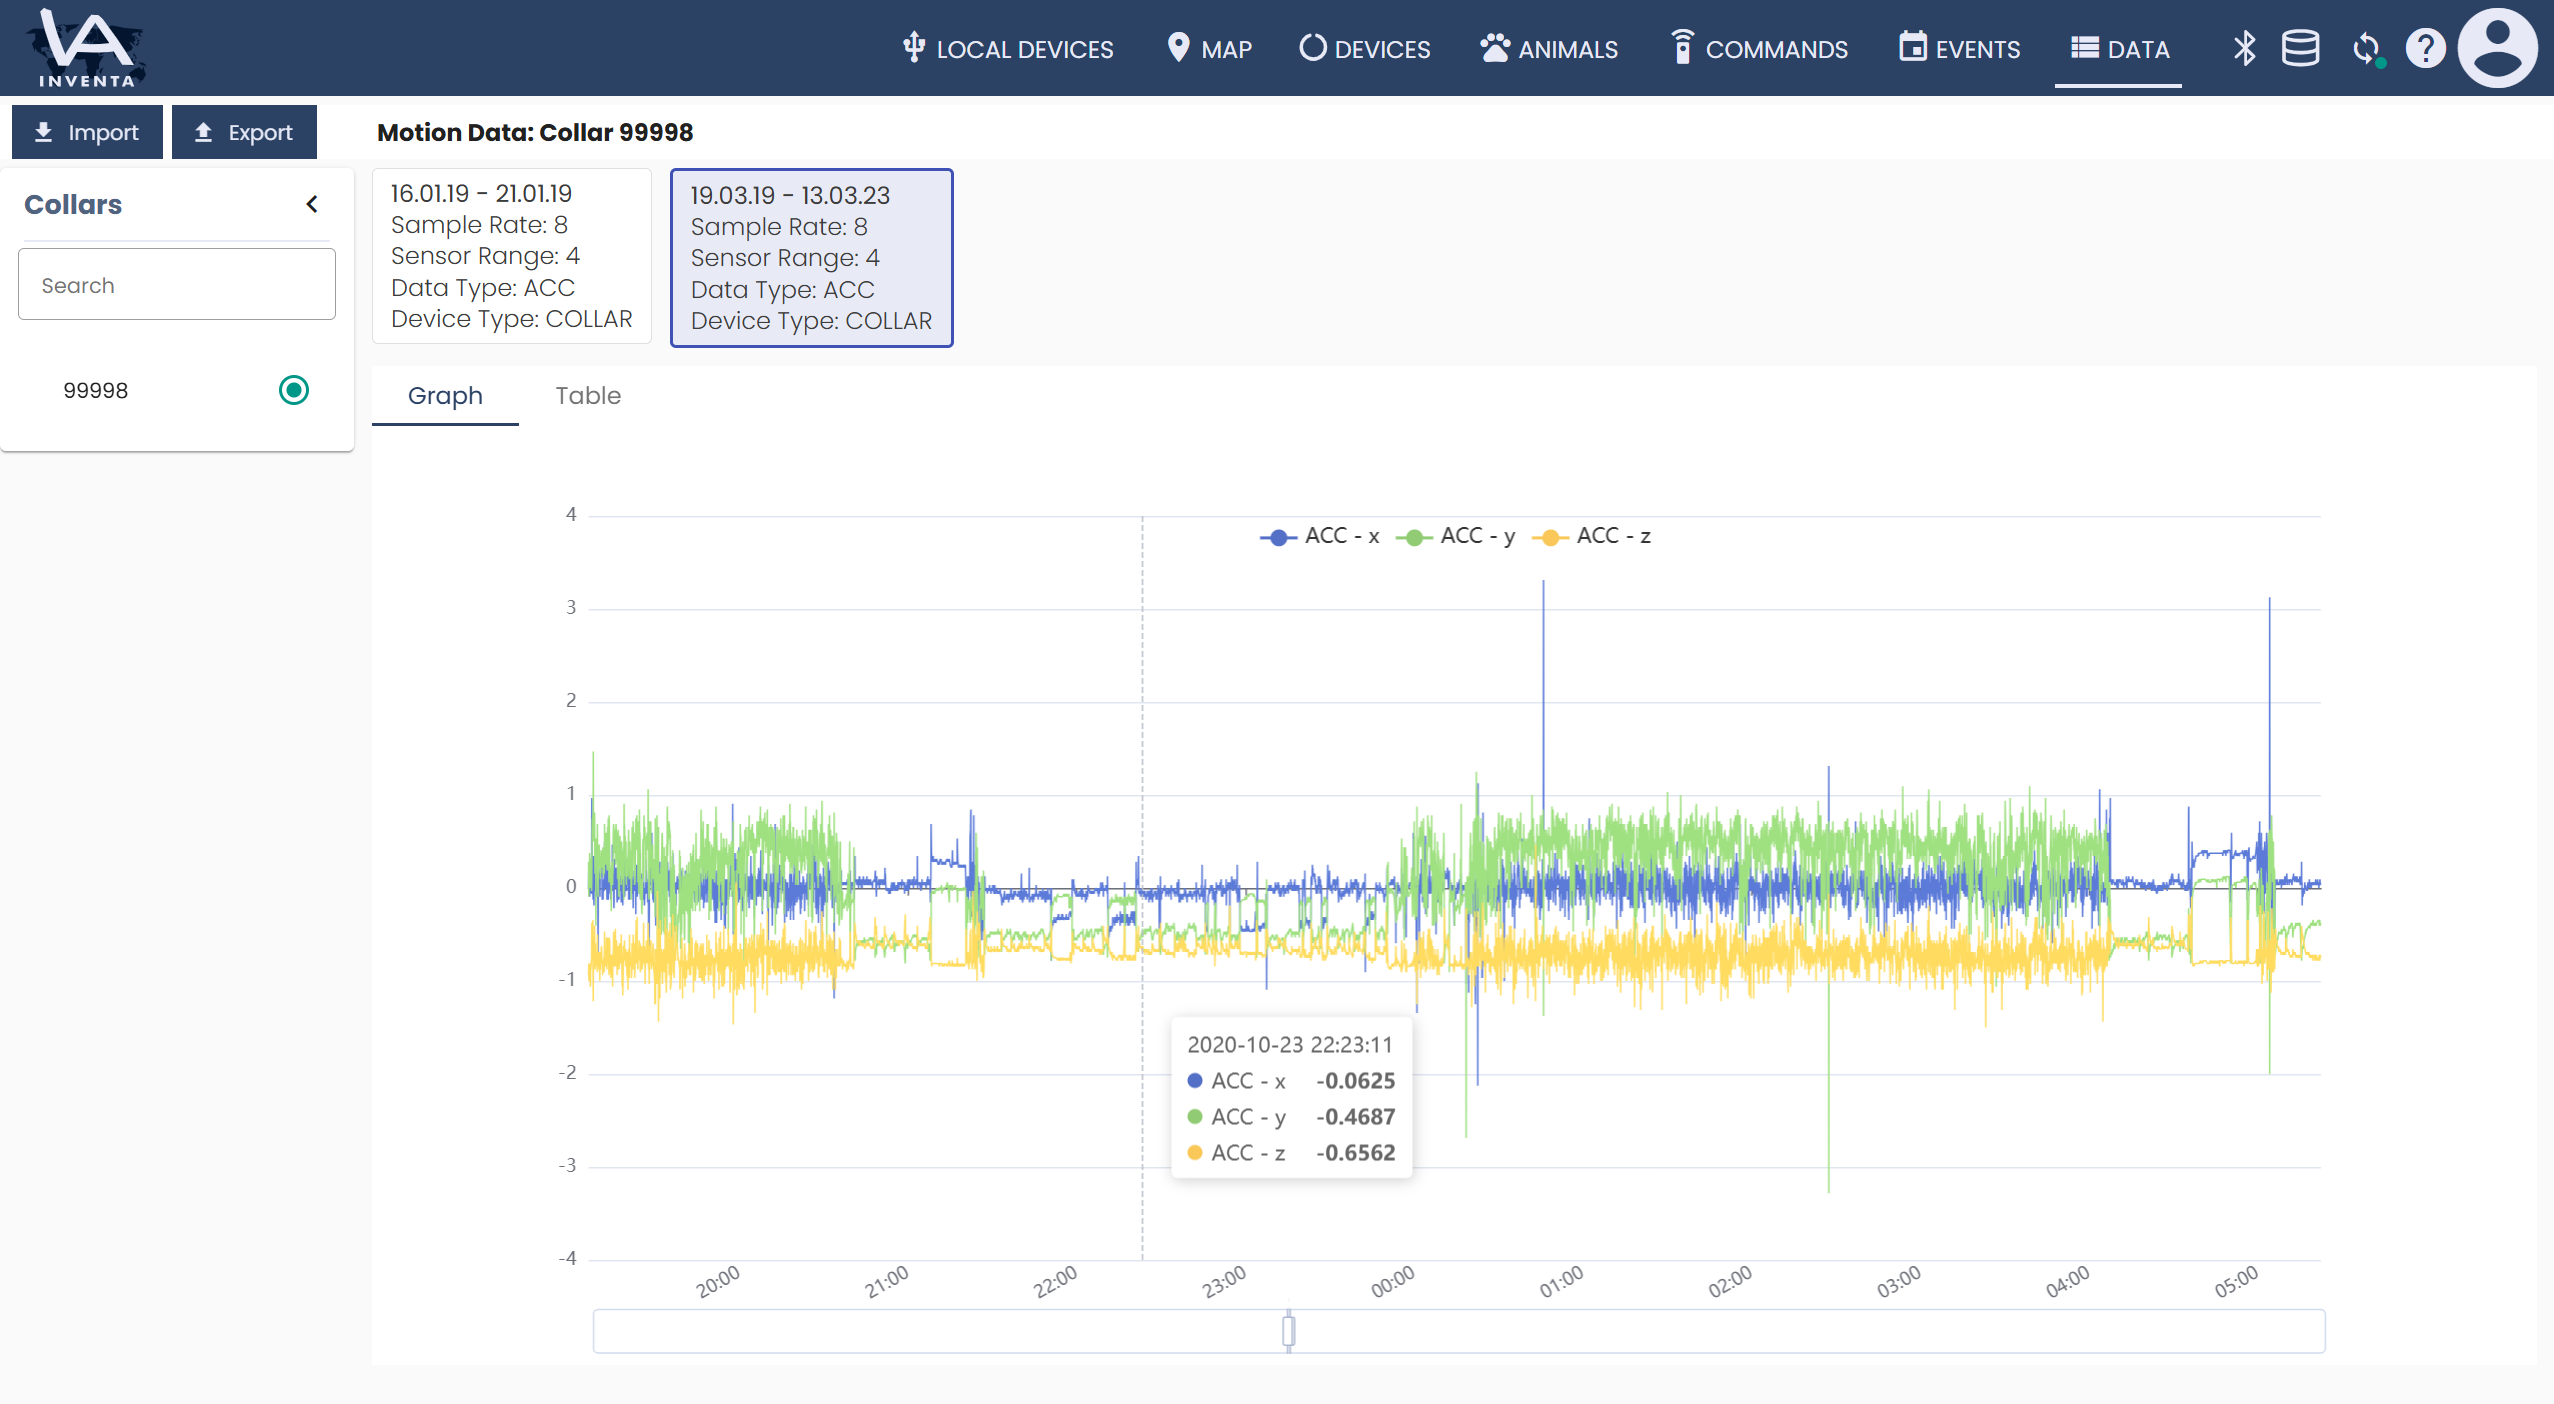Open the database storage icon
Viewport: 2554px width, 1404px height.
click(x=2300, y=48)
